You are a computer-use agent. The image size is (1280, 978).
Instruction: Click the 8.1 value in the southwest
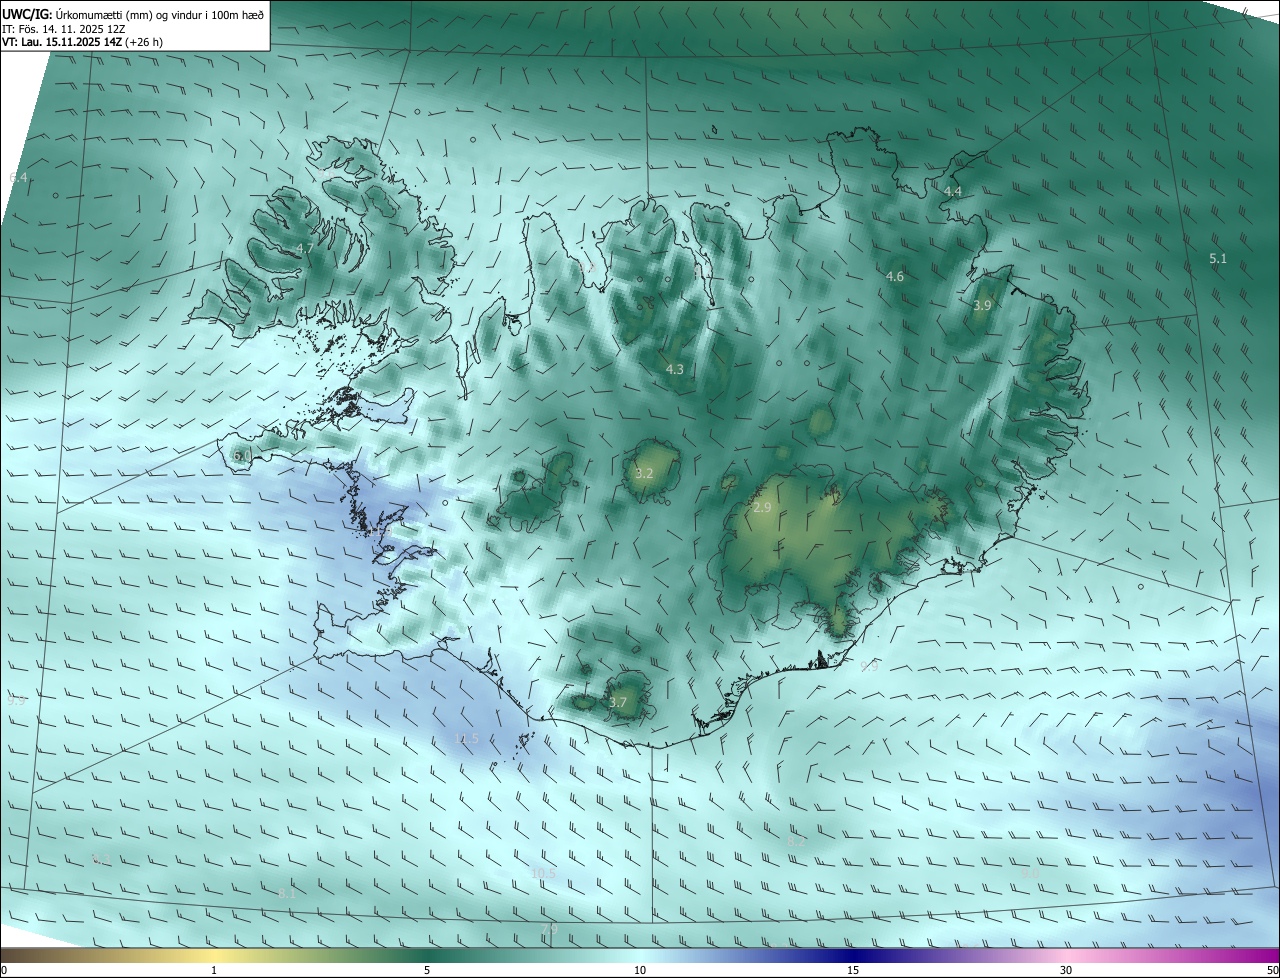[287, 894]
